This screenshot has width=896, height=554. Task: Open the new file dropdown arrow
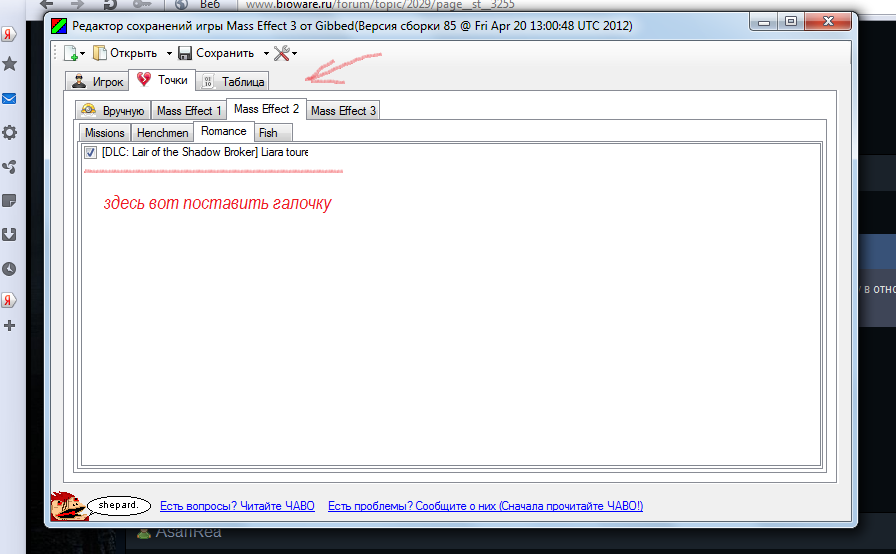[x=83, y=53]
